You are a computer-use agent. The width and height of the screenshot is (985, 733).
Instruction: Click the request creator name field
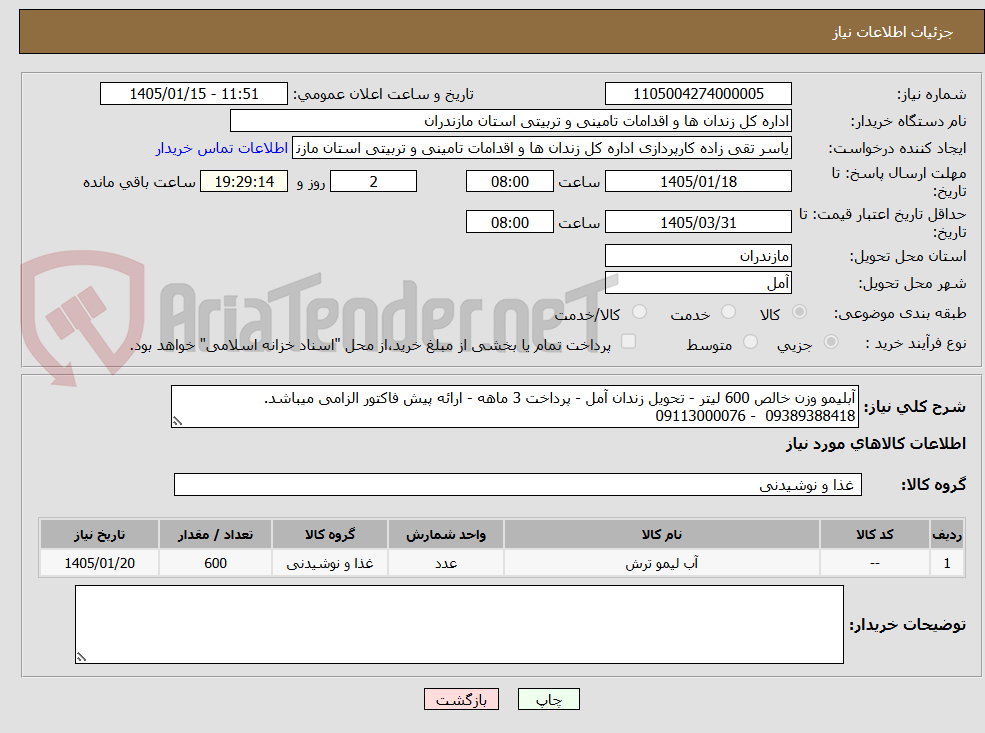click(541, 148)
